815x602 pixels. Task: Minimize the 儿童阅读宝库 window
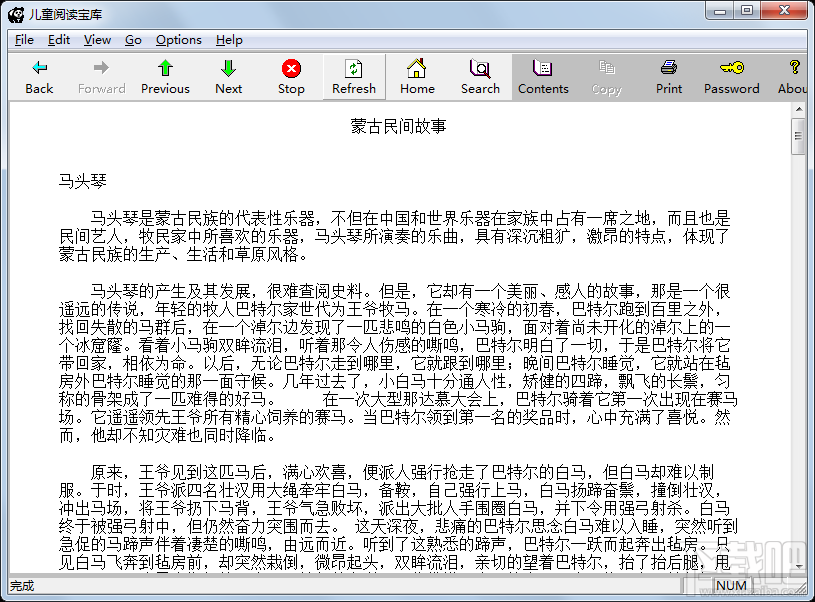(720, 11)
